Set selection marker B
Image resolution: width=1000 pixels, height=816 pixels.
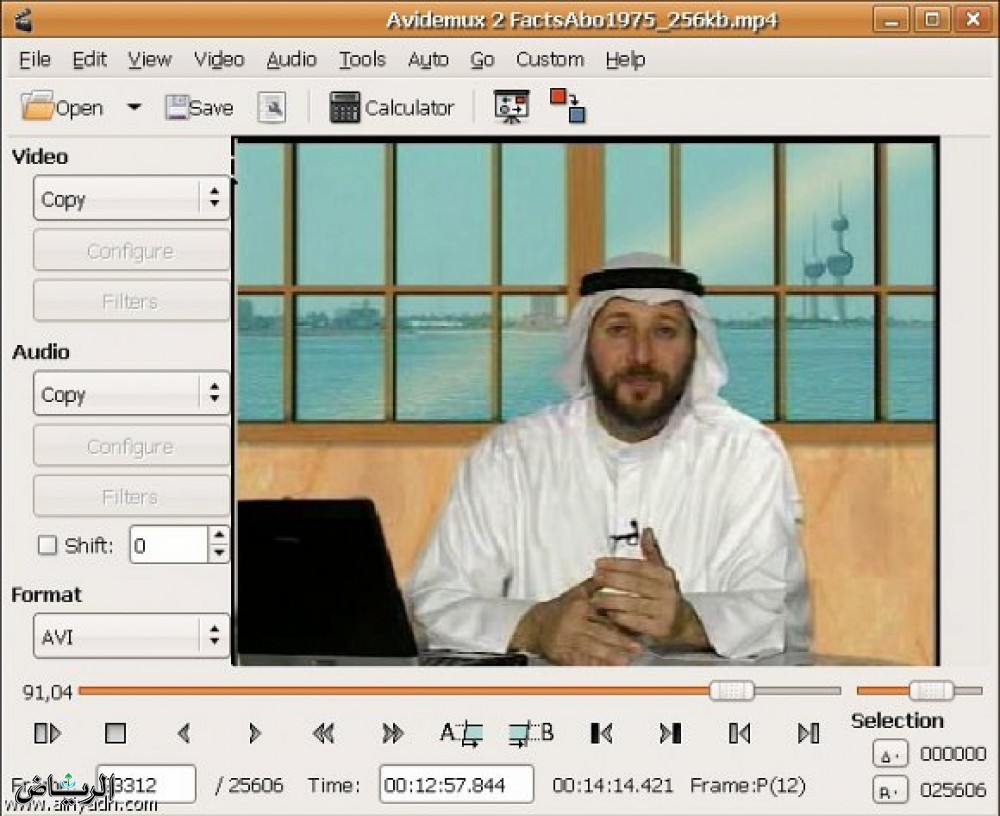tap(531, 734)
